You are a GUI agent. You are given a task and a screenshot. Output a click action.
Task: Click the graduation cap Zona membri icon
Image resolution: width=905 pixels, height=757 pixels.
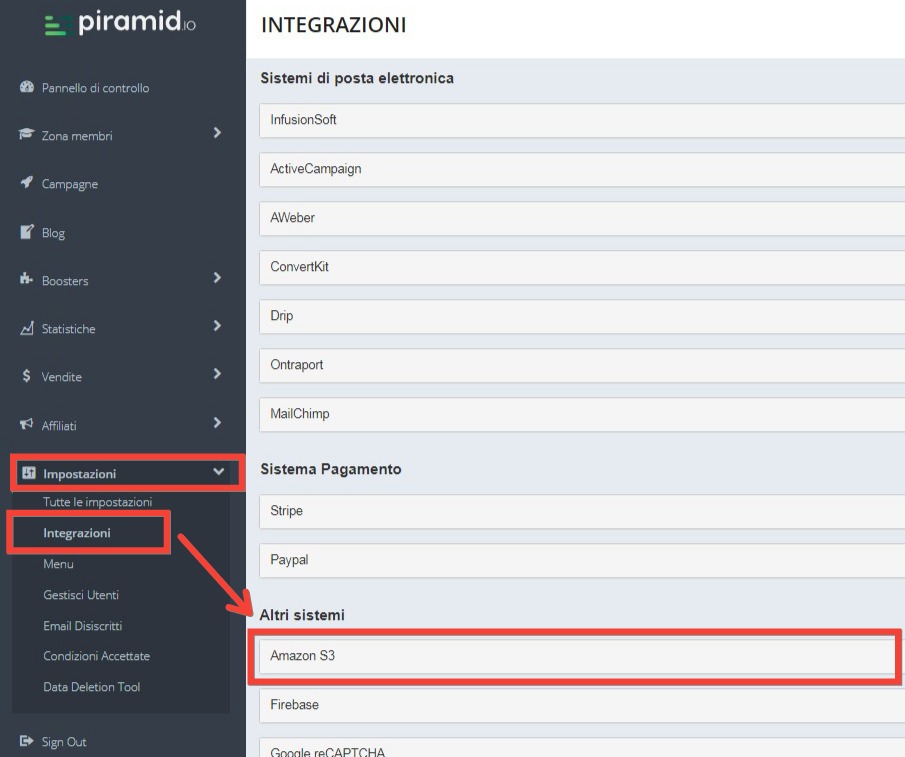coord(27,134)
